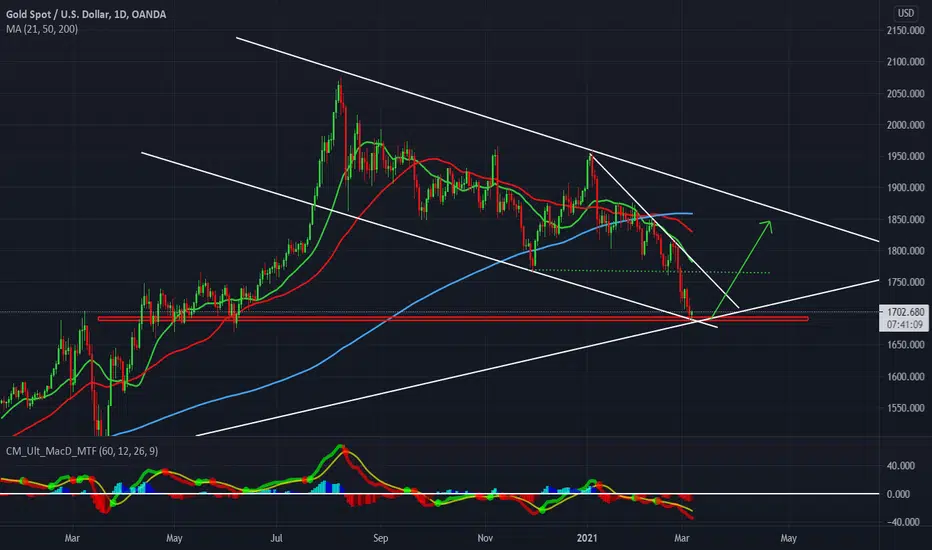Click the Mar label after 2021 on time axis
Viewport: 932px width, 550px height.
click(682, 538)
